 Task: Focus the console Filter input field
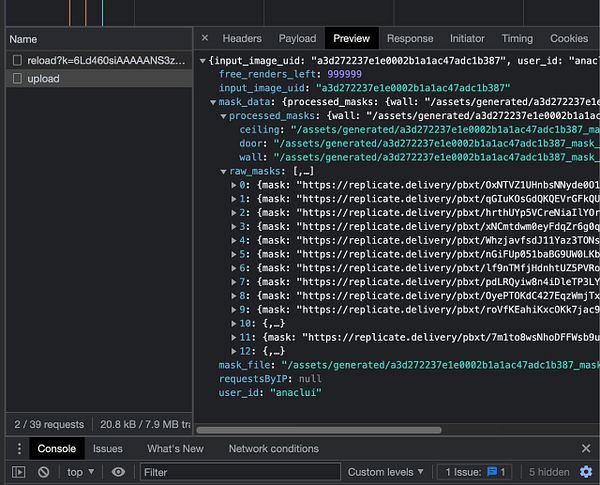point(238,472)
